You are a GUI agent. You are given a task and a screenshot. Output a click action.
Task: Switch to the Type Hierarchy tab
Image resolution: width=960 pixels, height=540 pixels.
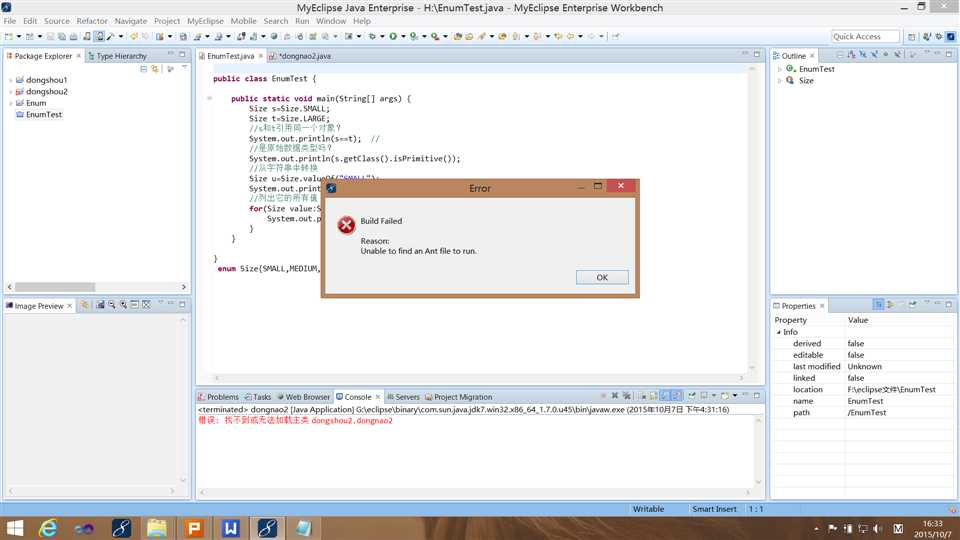[x=117, y=56]
